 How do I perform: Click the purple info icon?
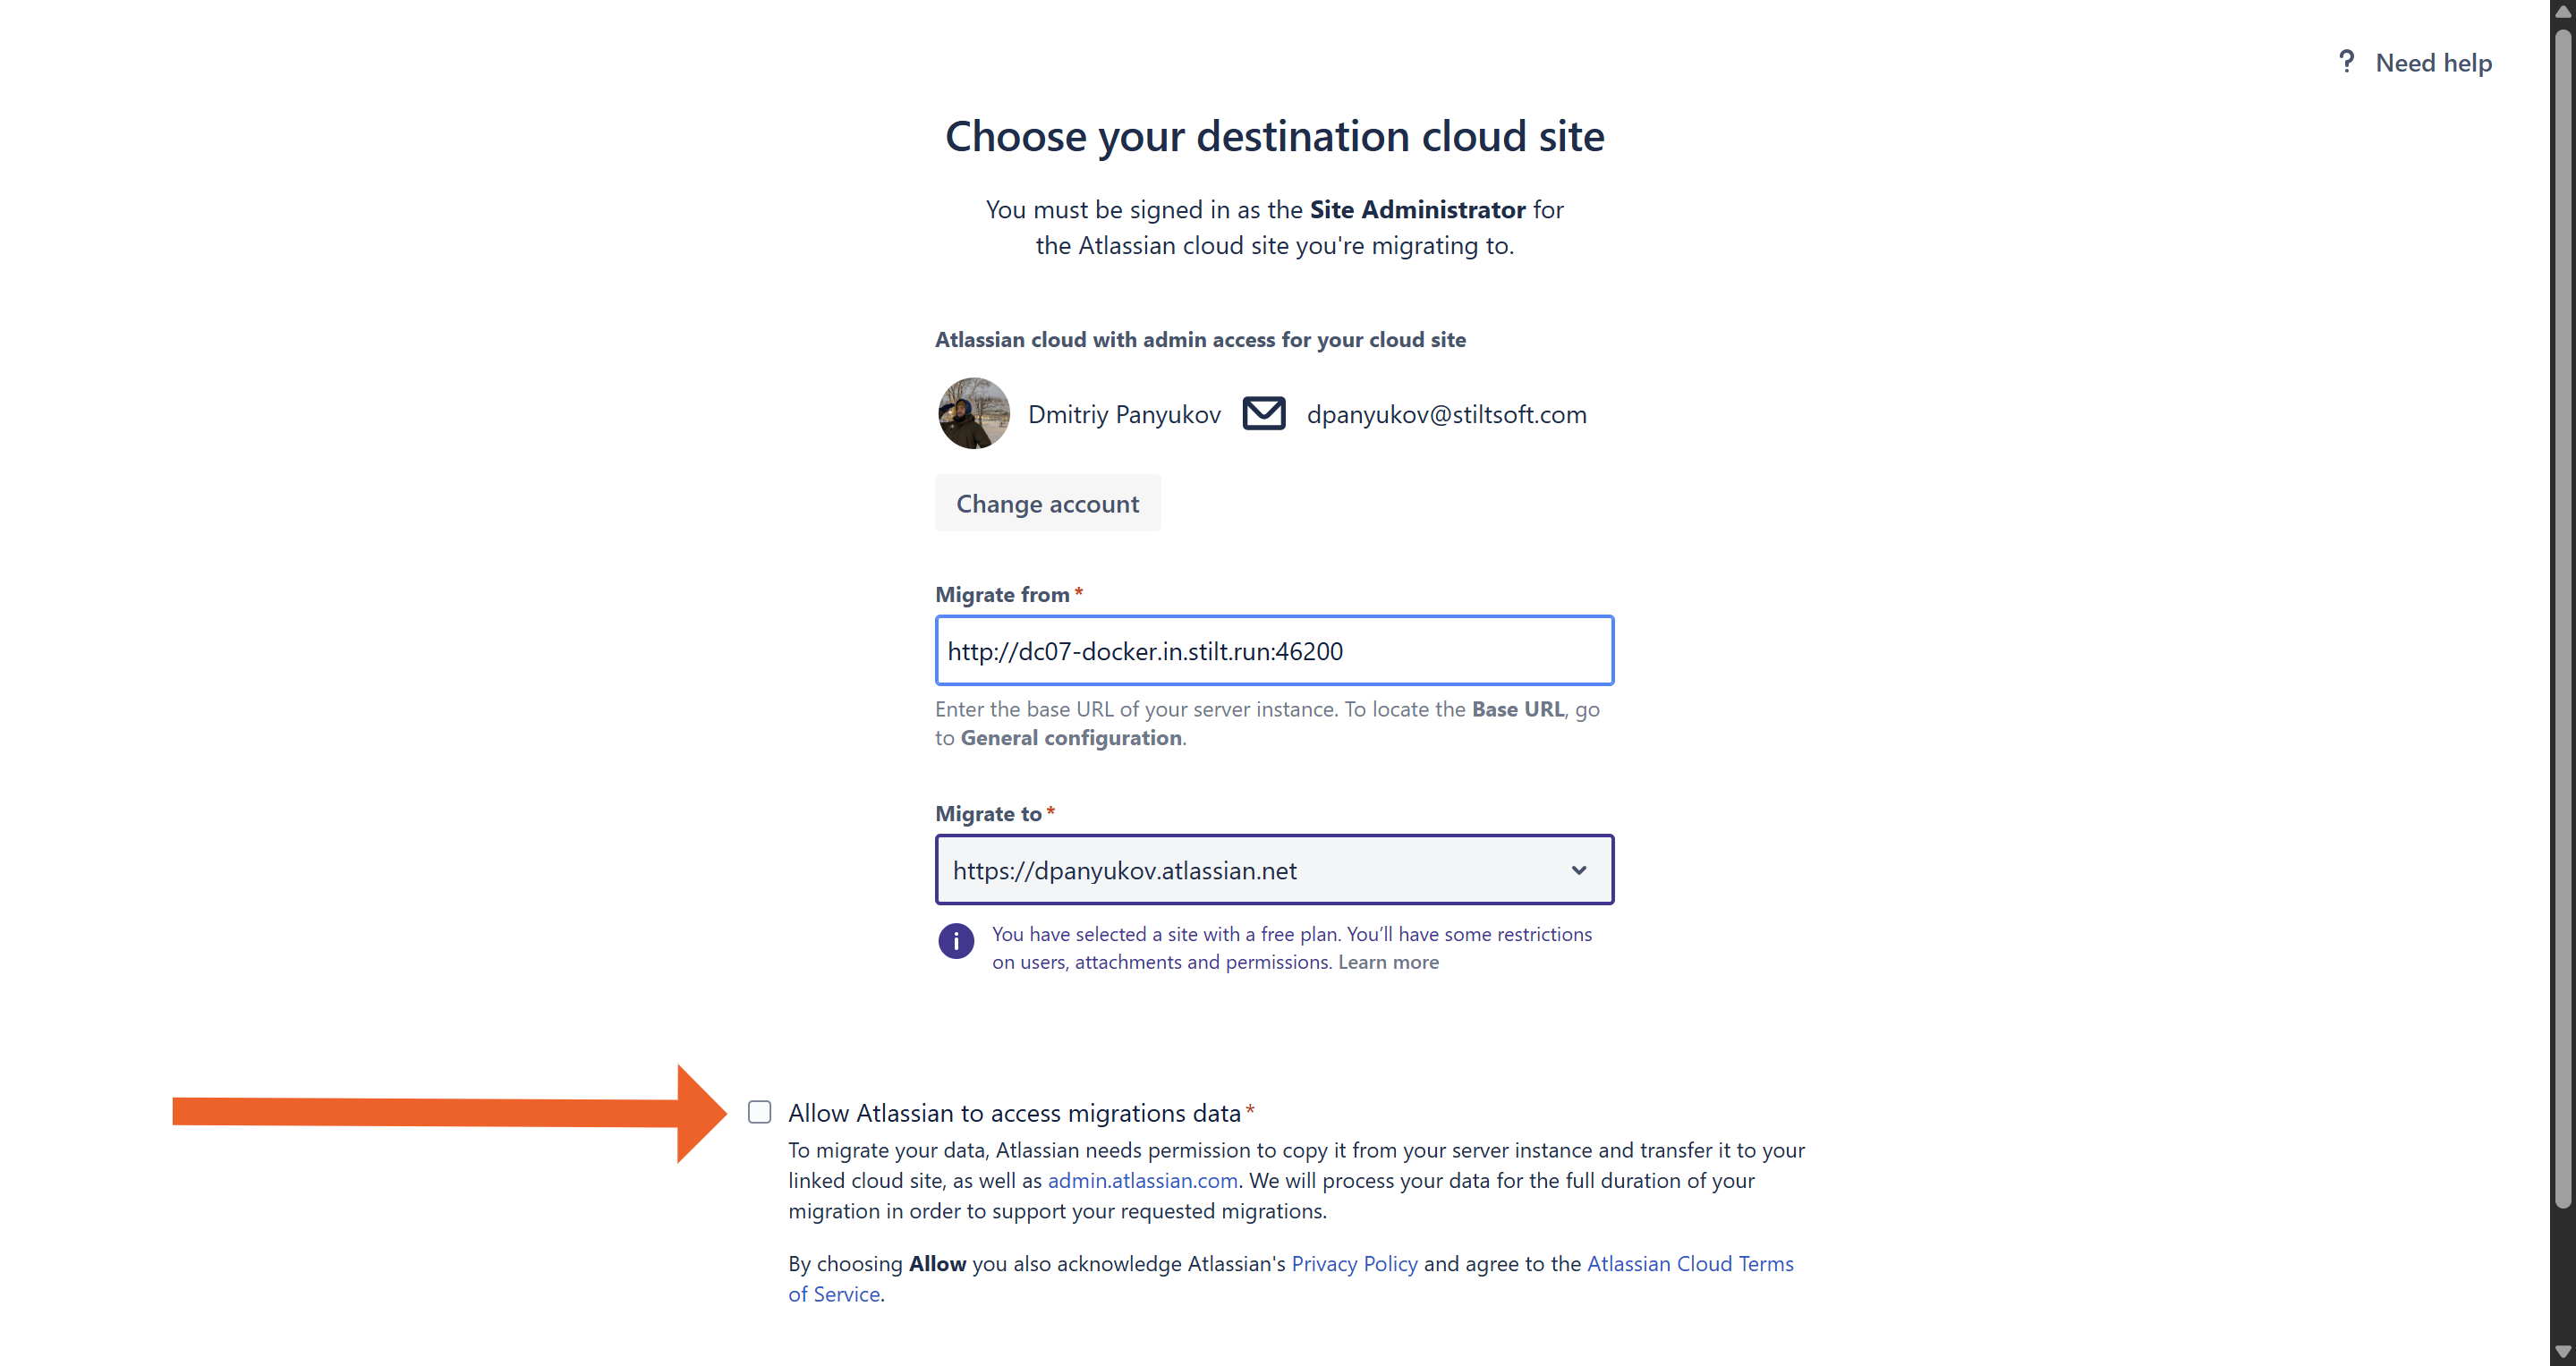955,941
